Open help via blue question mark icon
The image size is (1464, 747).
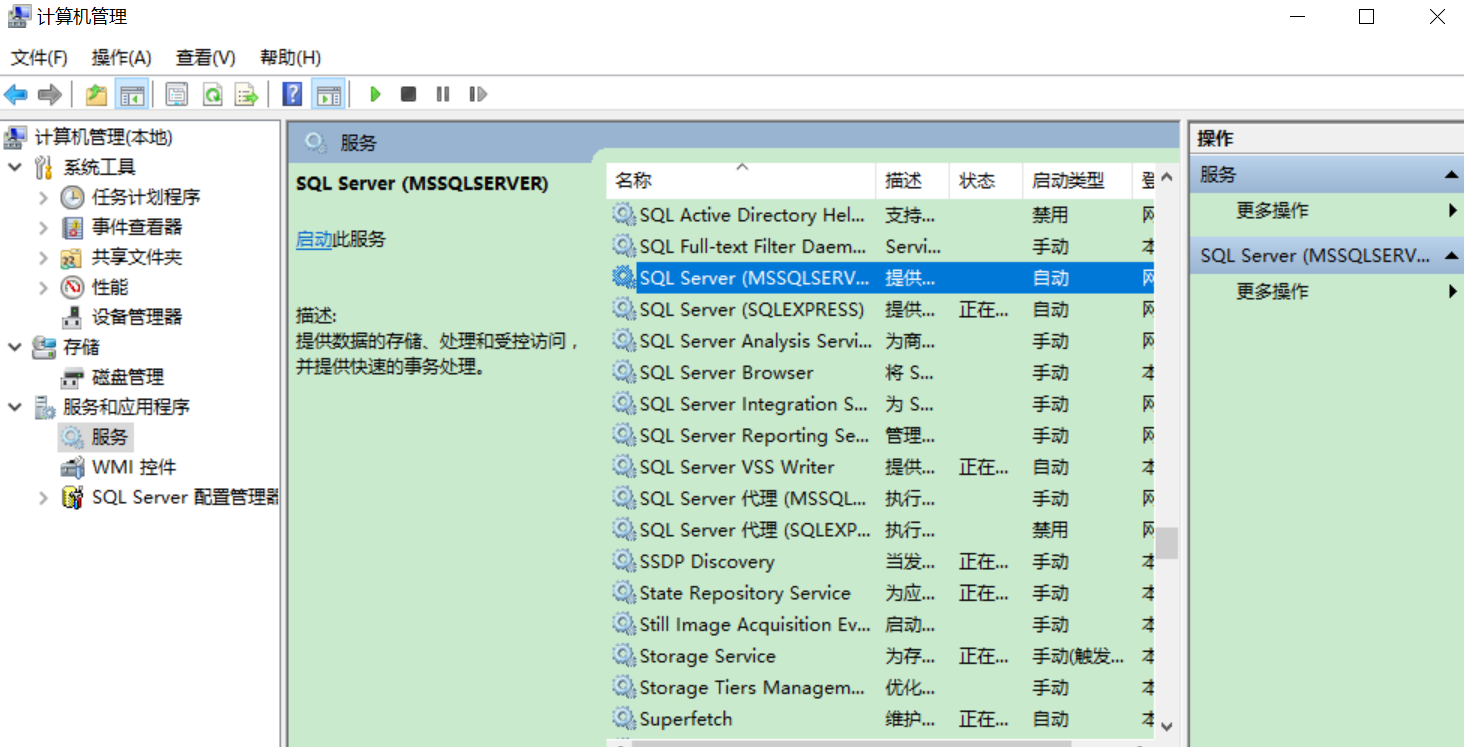[x=292, y=94]
